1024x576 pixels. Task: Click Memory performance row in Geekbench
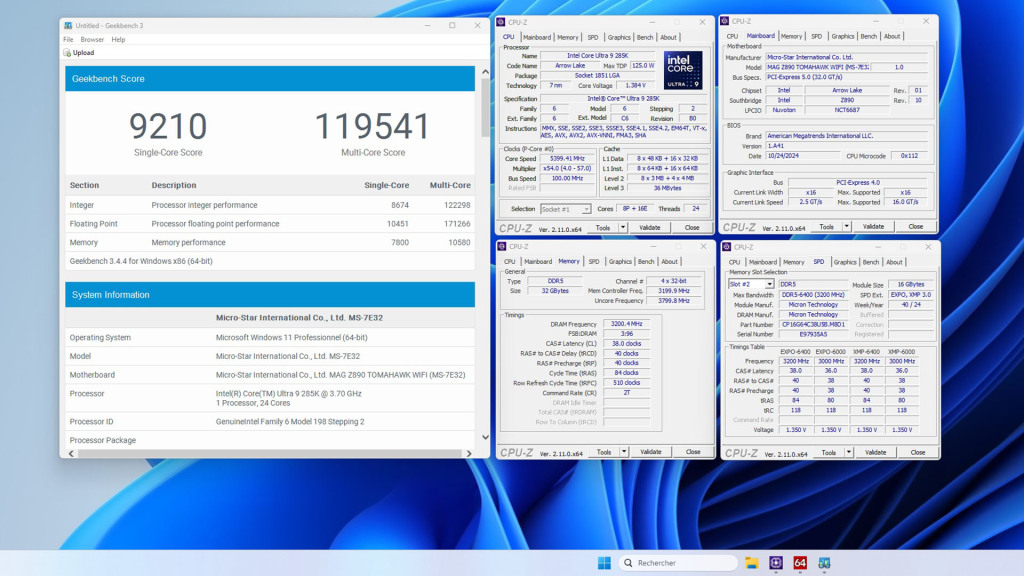(x=270, y=242)
